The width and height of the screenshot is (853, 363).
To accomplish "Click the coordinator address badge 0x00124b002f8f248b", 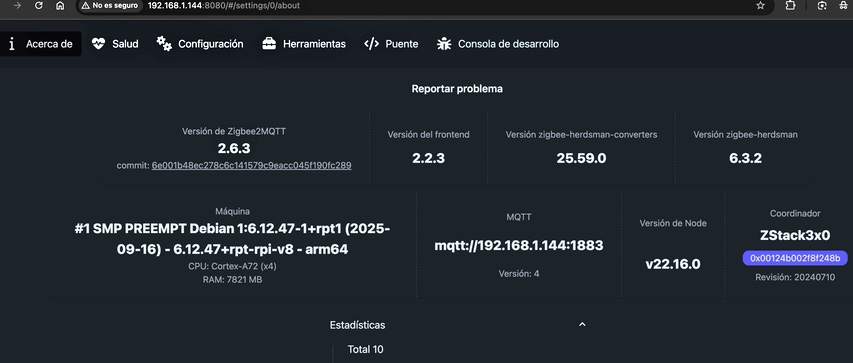I will pos(795,258).
